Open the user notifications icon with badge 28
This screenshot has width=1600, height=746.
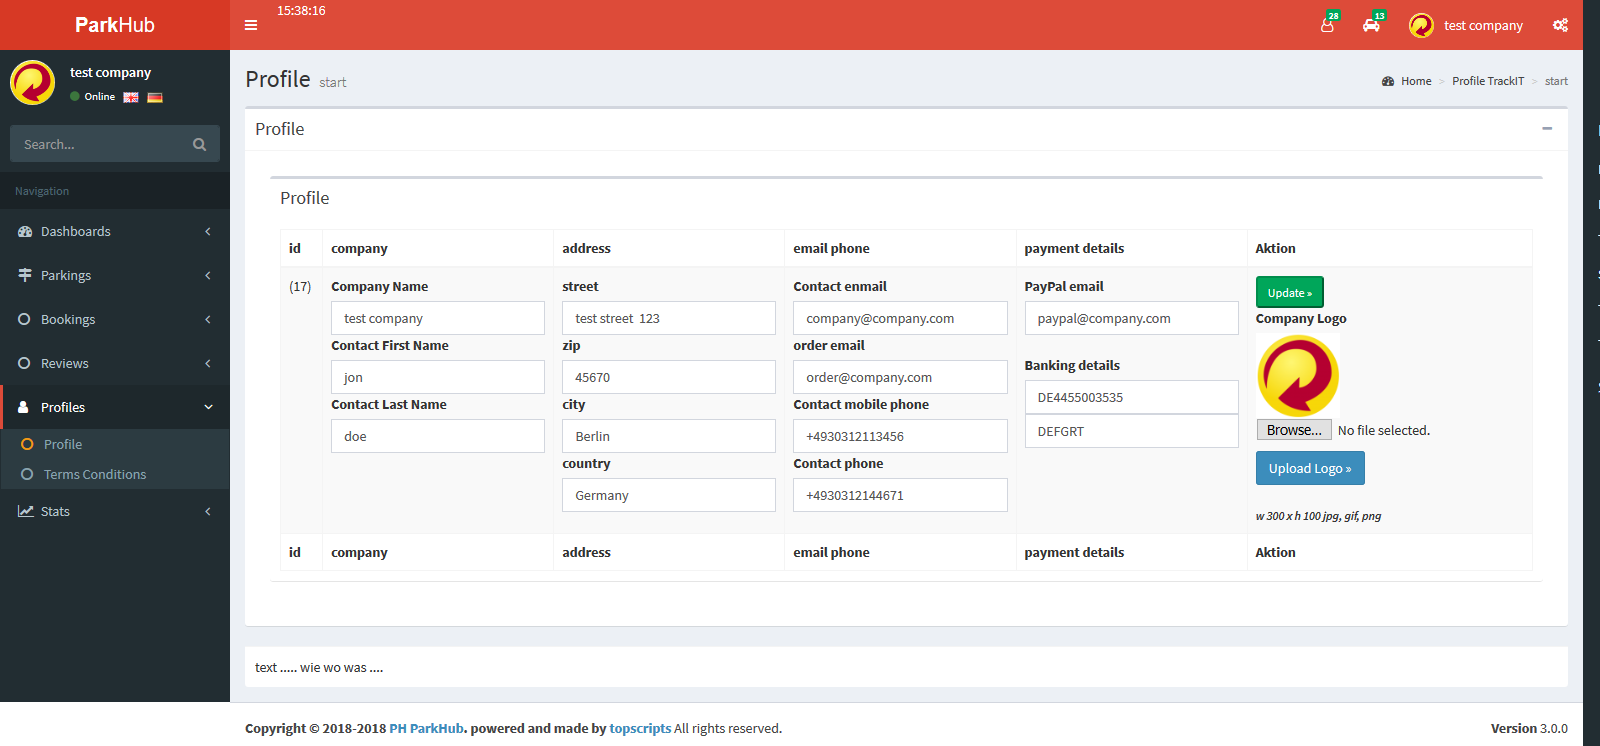pyautogui.click(x=1327, y=25)
